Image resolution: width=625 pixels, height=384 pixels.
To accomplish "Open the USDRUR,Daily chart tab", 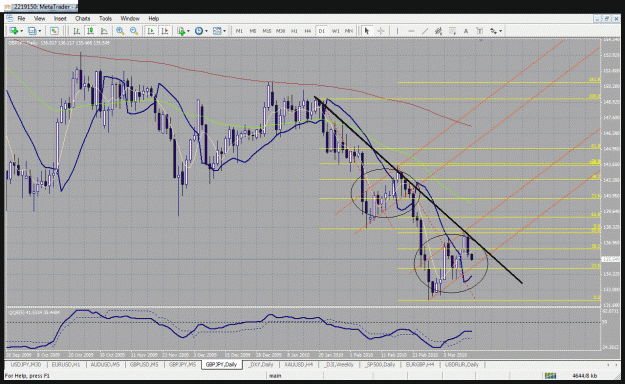I will 462,364.
